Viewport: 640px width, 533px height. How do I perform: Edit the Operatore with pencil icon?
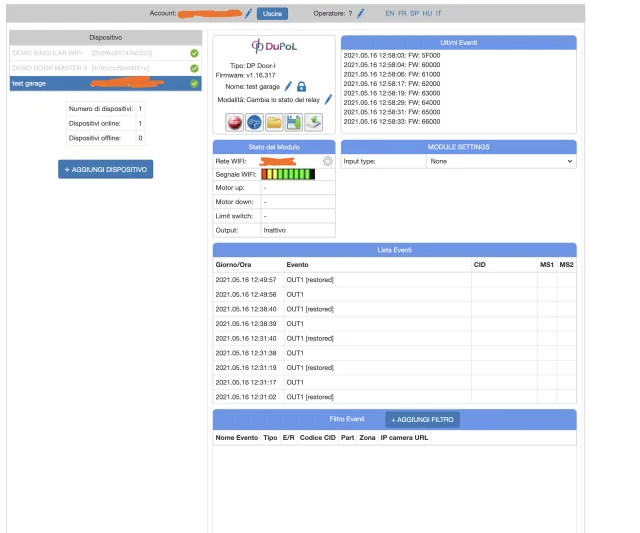point(360,13)
